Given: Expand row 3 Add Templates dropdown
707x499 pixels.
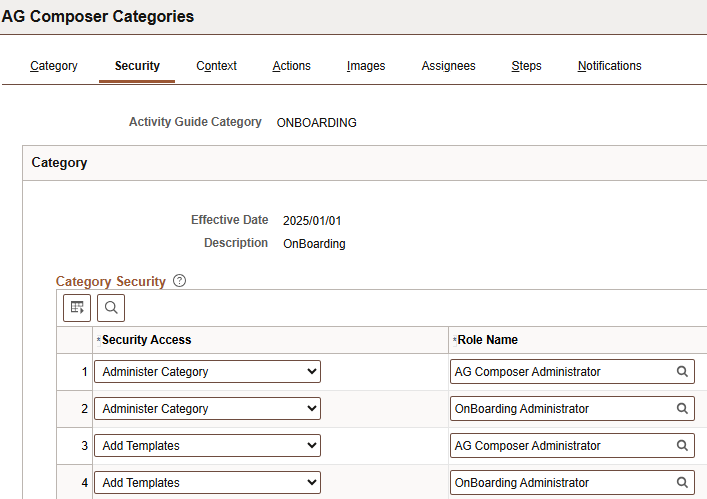Looking at the screenshot, I should tap(207, 445).
